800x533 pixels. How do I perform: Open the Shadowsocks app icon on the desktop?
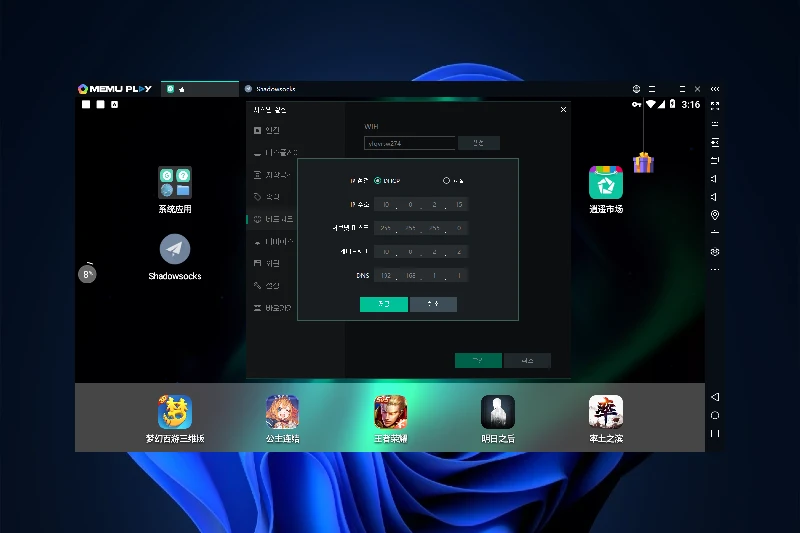click(x=175, y=249)
